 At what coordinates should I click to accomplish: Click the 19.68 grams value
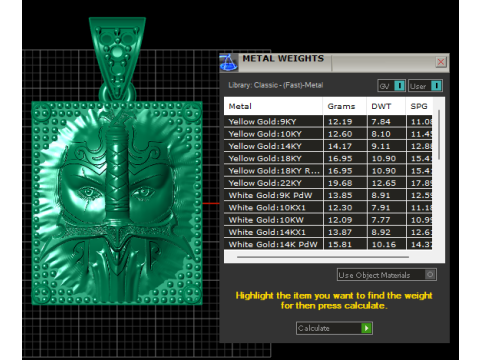(340, 183)
